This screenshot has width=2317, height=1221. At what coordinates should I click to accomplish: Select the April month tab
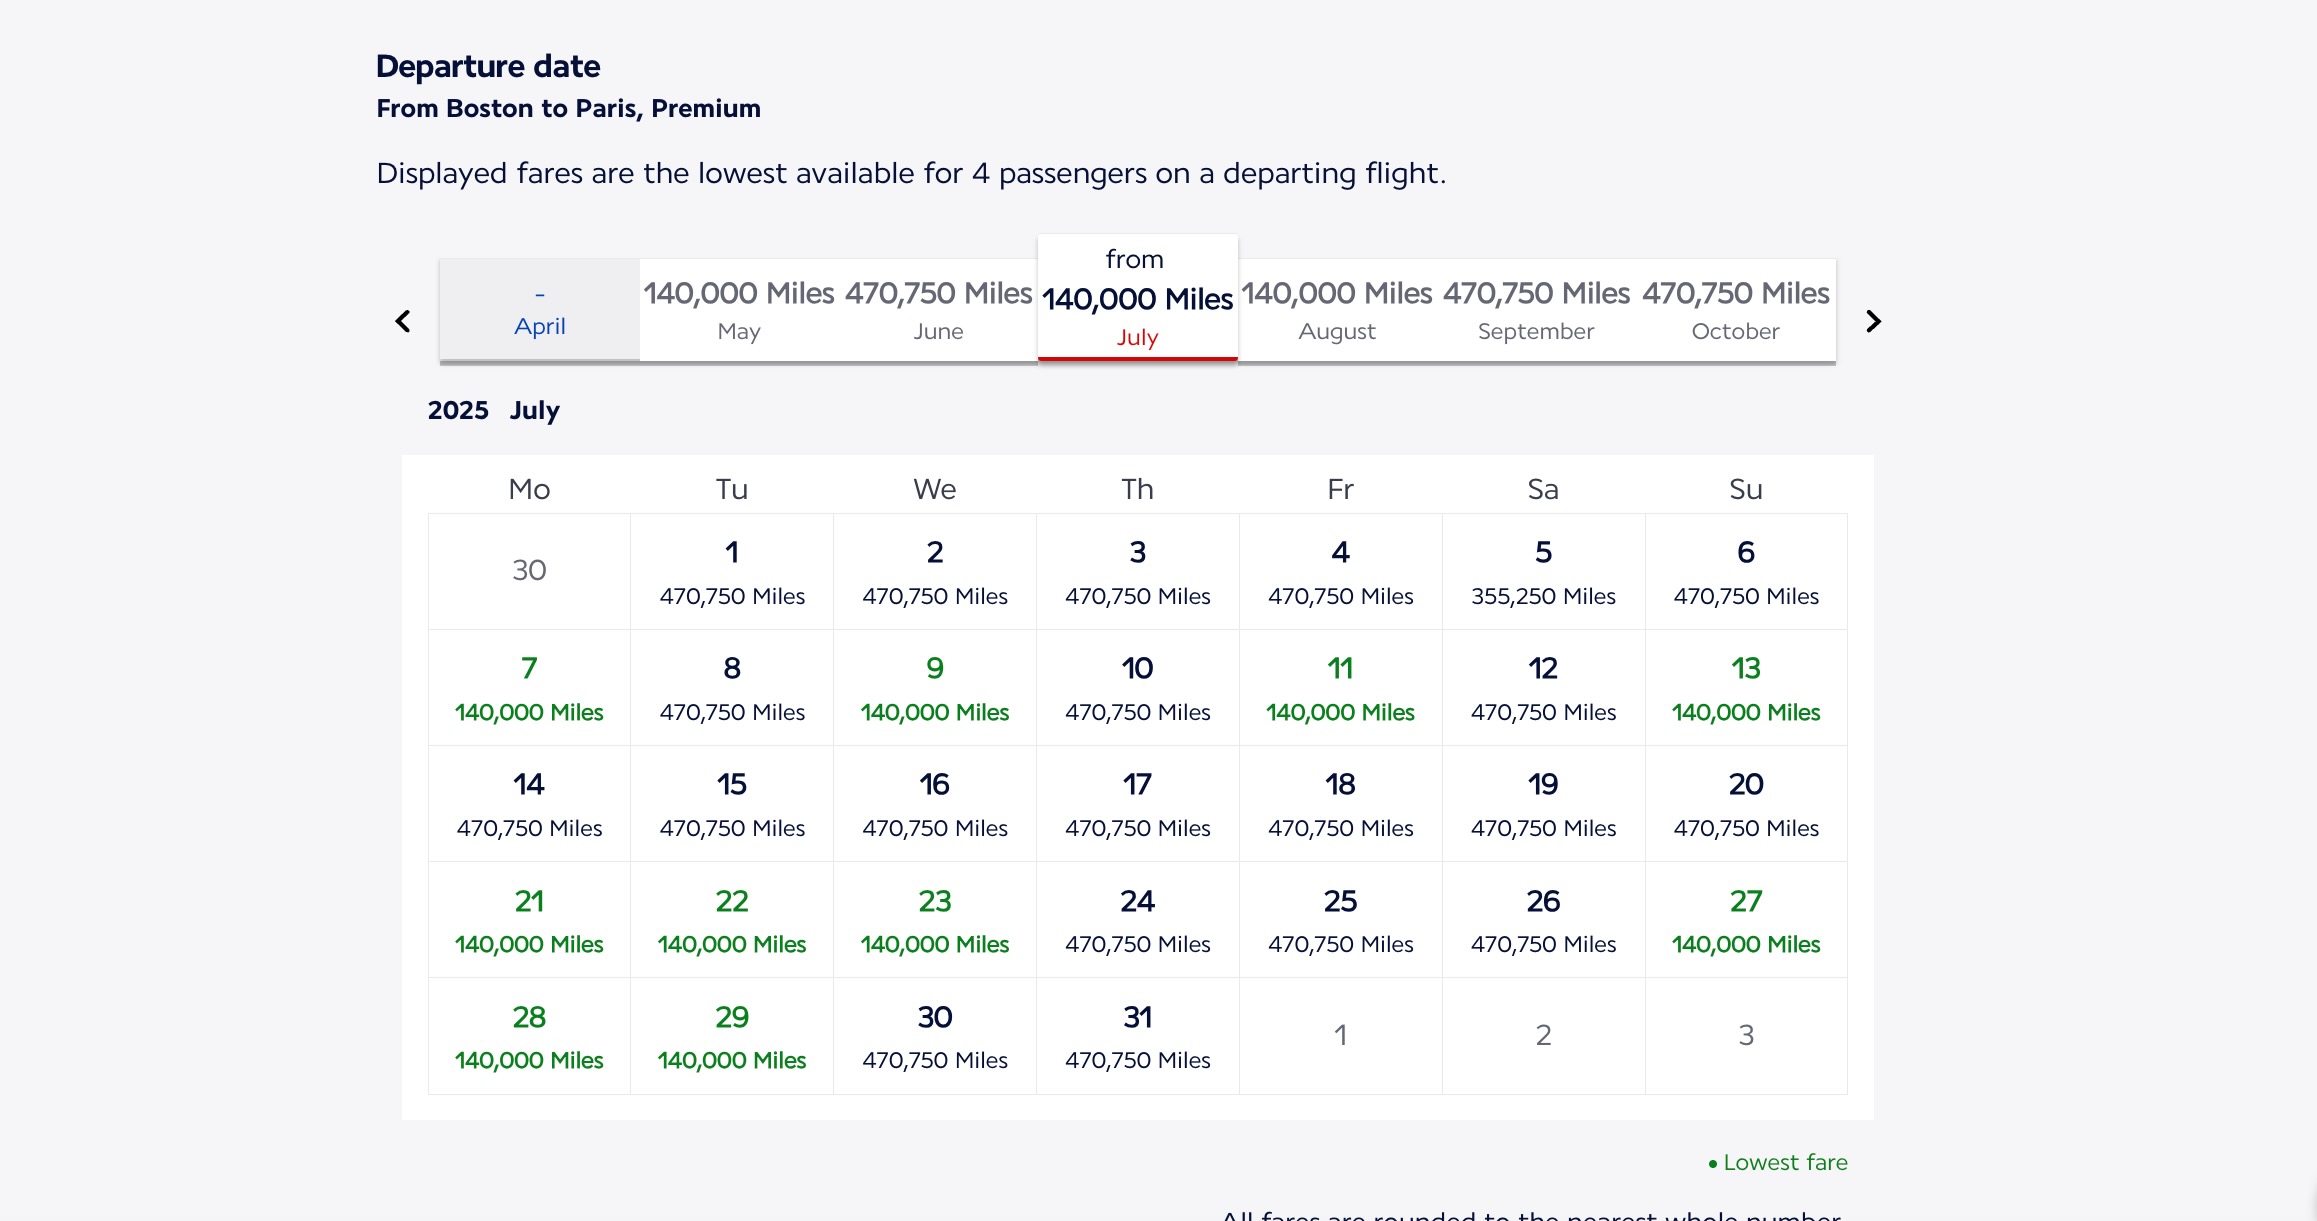coord(540,311)
